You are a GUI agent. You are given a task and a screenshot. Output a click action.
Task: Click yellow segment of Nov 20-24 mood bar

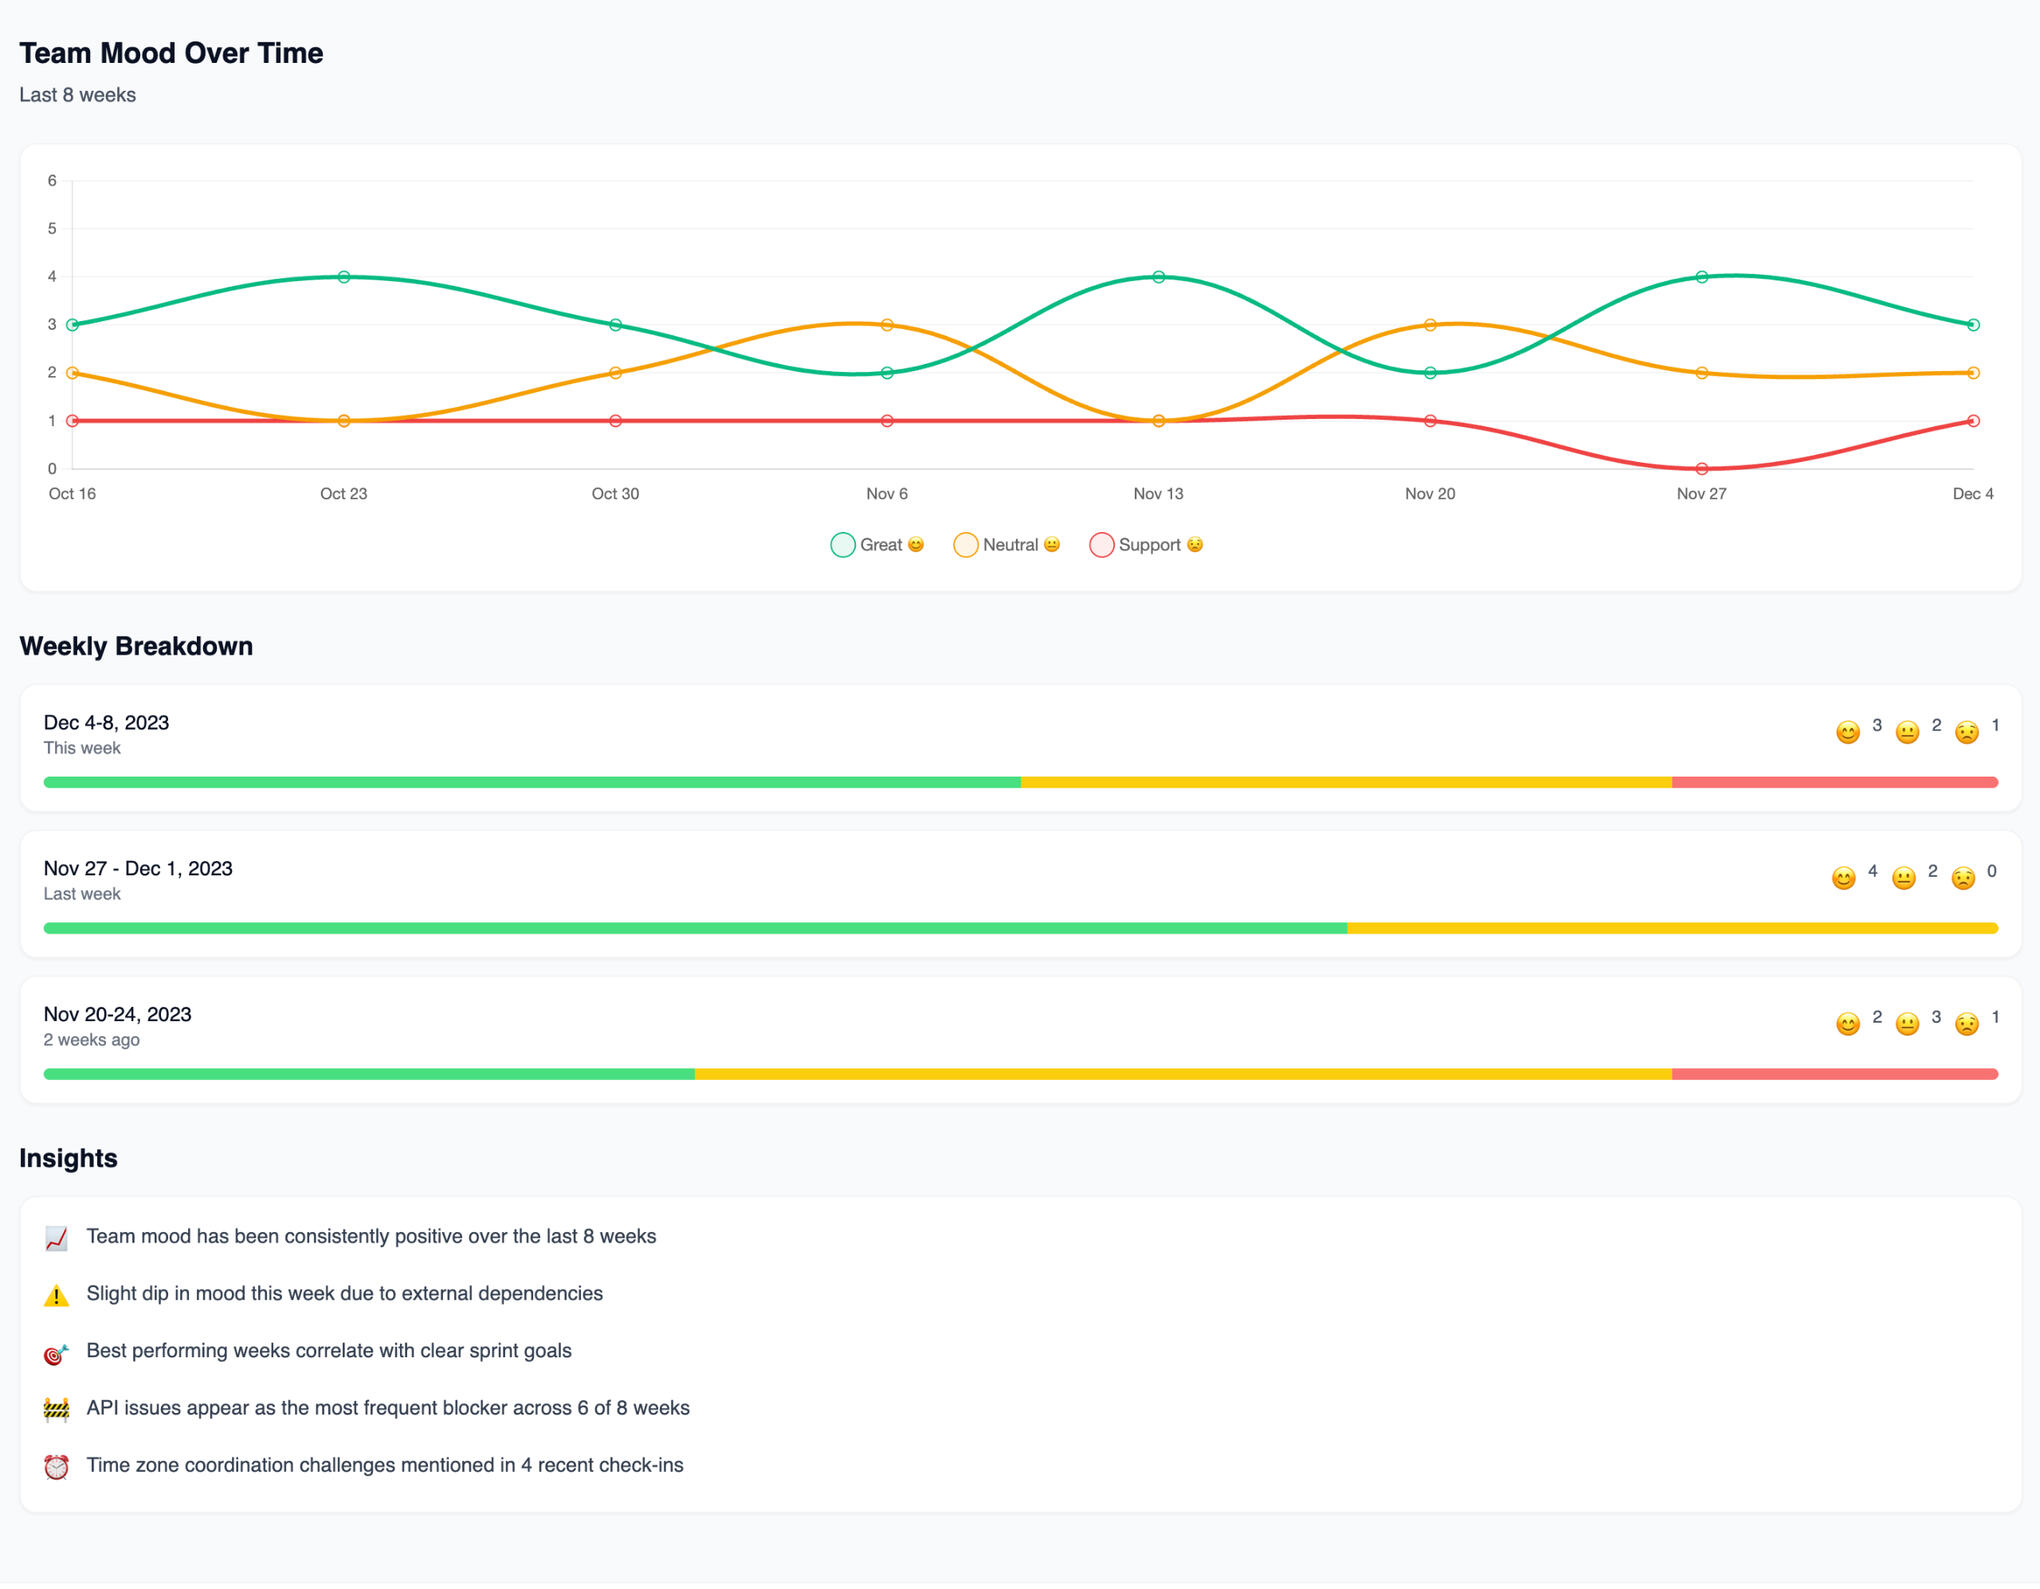1182,1074
